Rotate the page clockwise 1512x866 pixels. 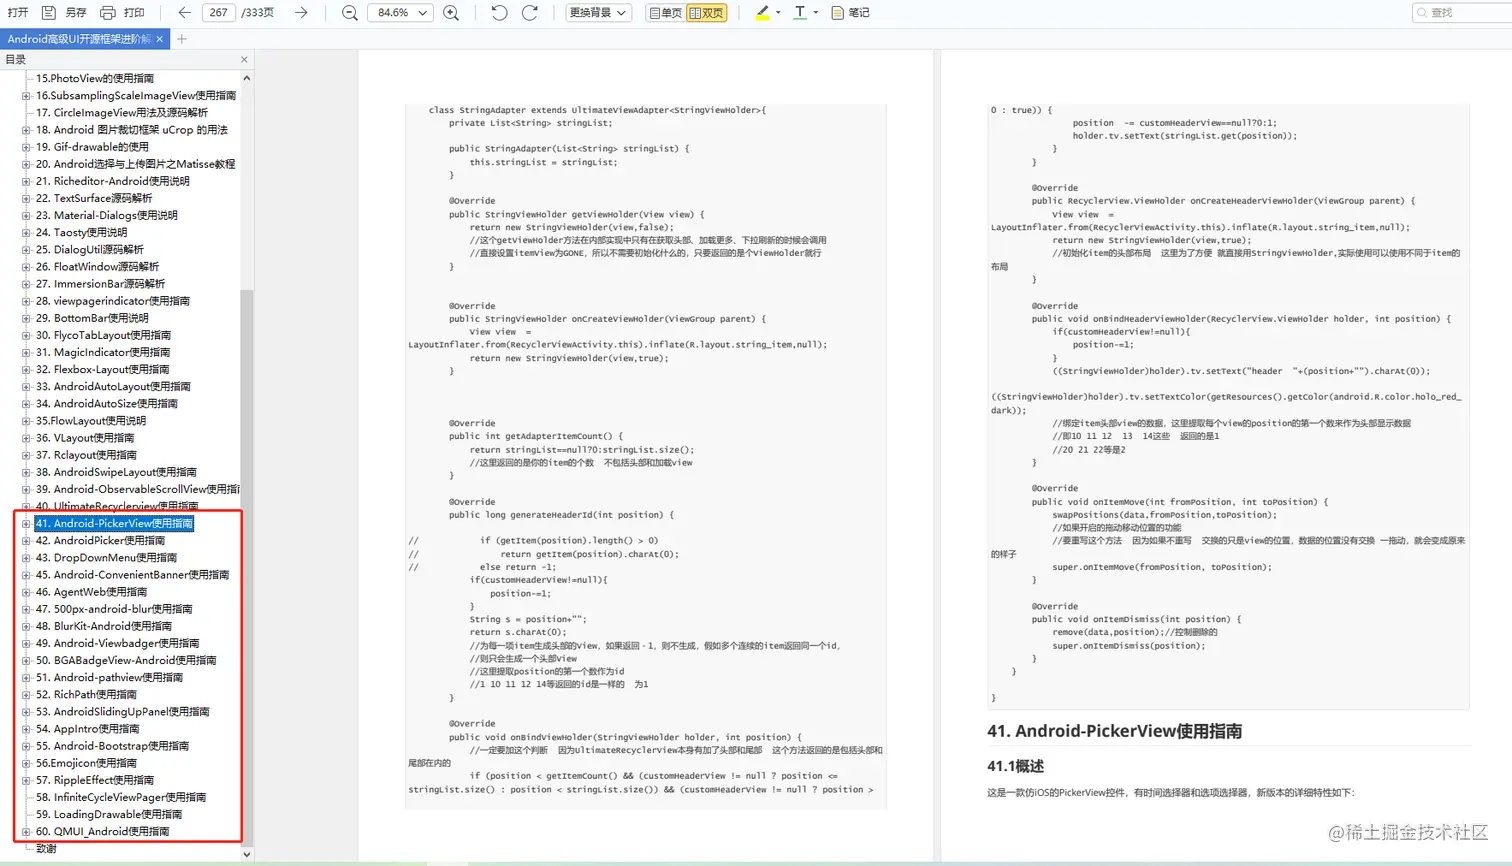(530, 13)
